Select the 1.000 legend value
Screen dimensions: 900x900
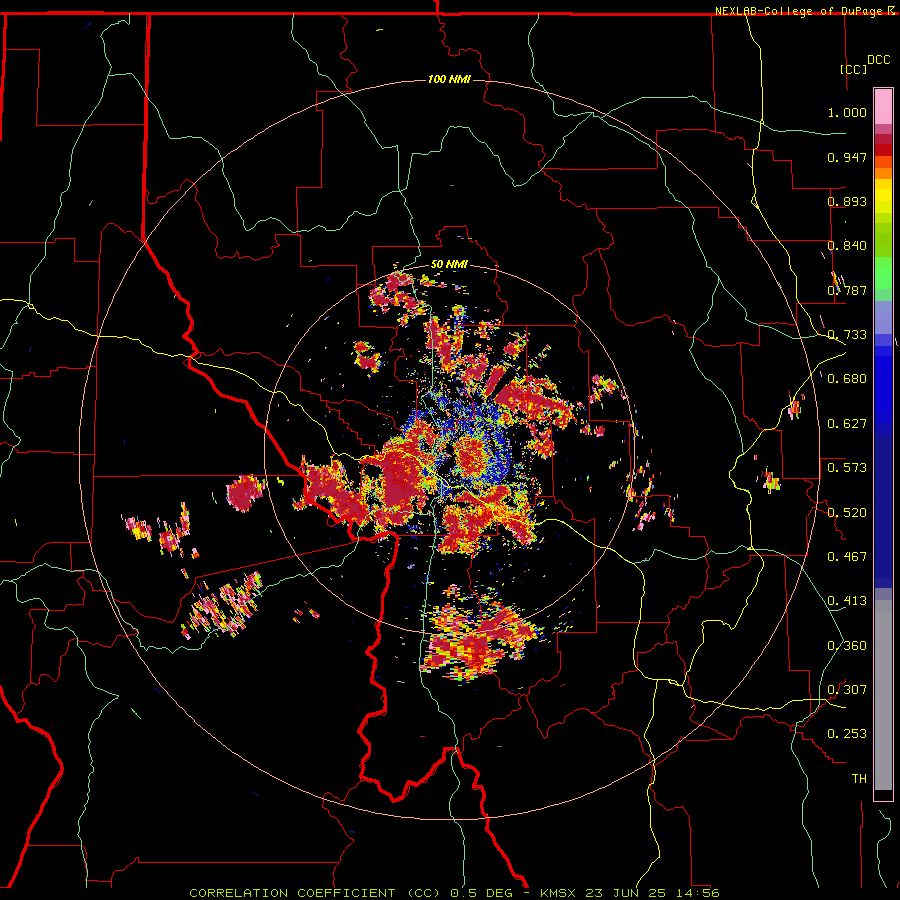pyautogui.click(x=847, y=112)
